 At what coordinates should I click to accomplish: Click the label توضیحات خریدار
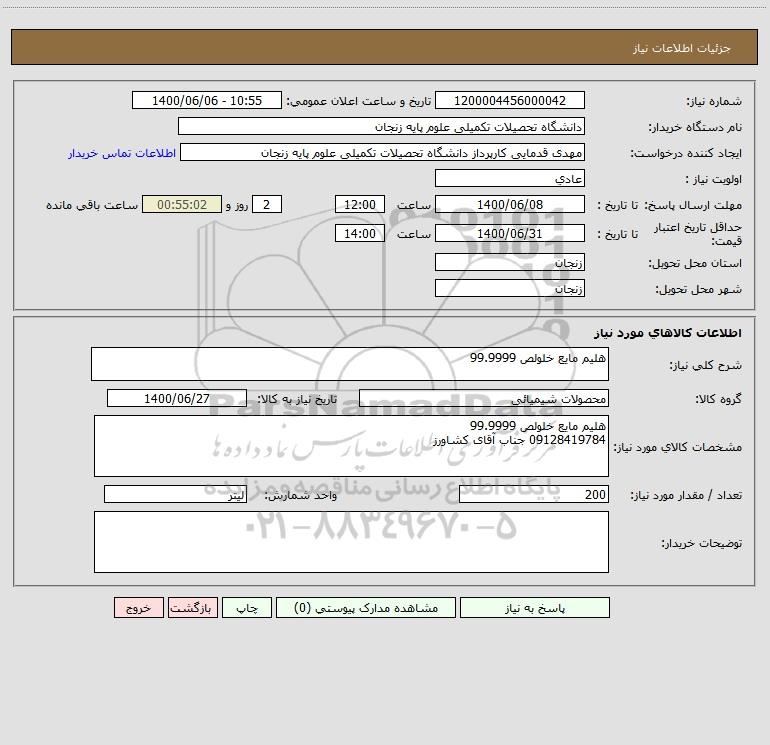pos(702,543)
